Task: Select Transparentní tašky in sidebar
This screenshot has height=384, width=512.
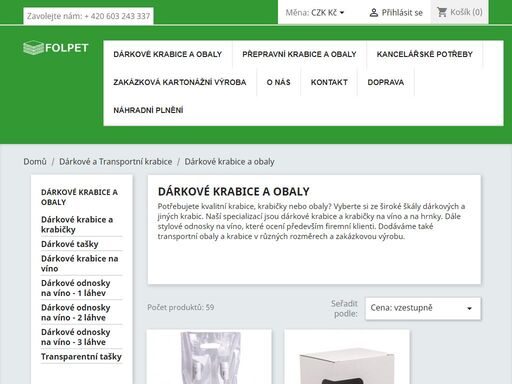Action: pos(81,357)
